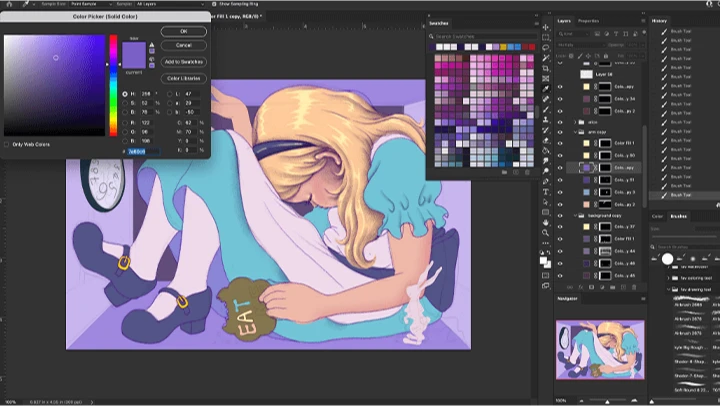Open the Sample Size Point Sample dropdown

click(x=91, y=4)
